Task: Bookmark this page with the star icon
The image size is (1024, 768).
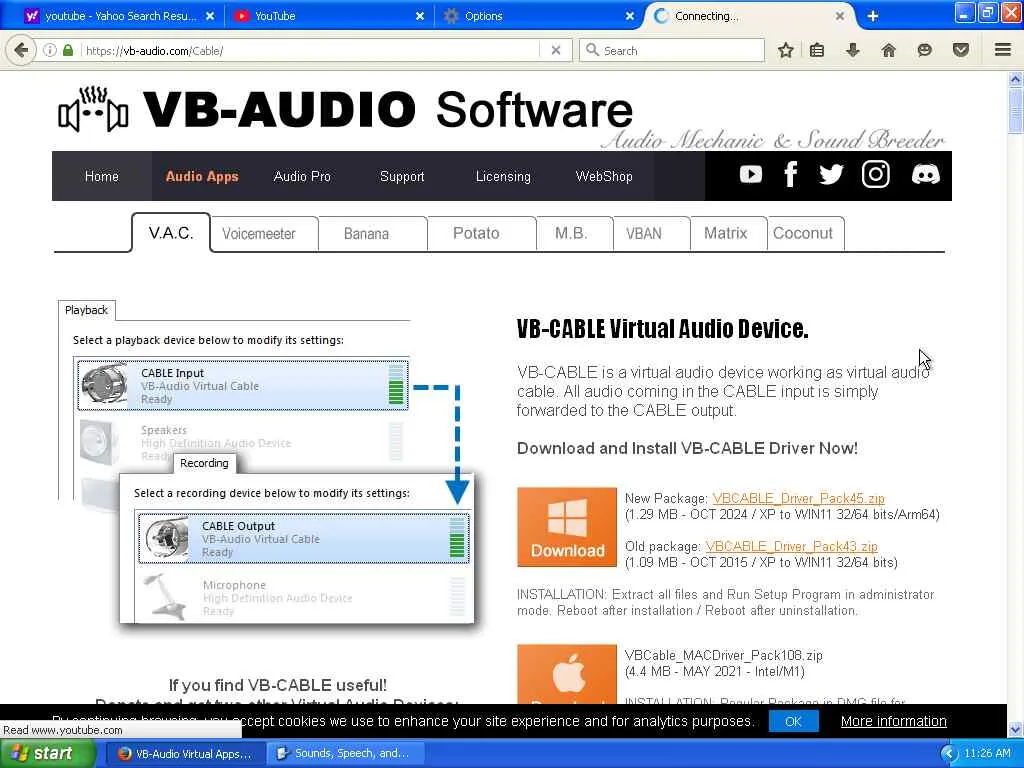Action: pyautogui.click(x=786, y=50)
